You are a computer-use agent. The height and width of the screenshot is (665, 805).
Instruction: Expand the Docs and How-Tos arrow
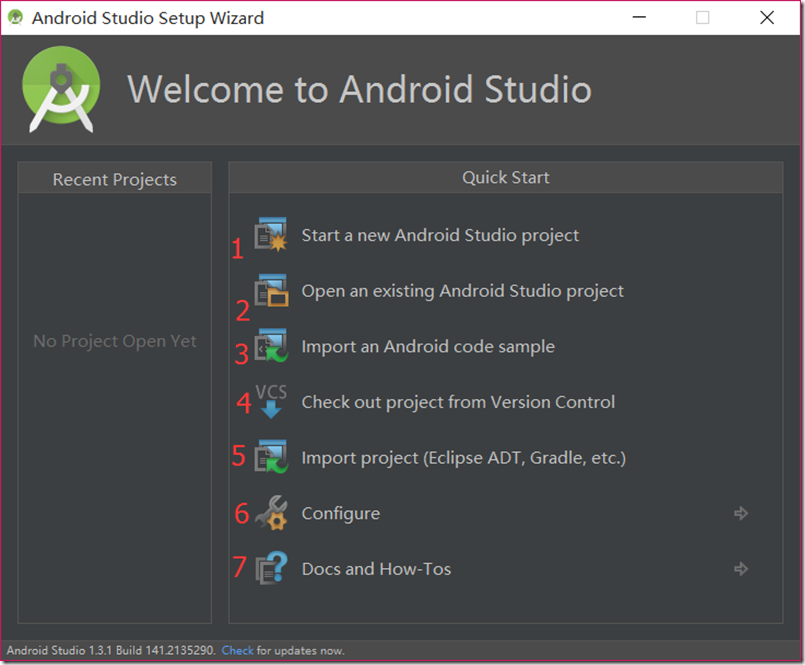741,568
